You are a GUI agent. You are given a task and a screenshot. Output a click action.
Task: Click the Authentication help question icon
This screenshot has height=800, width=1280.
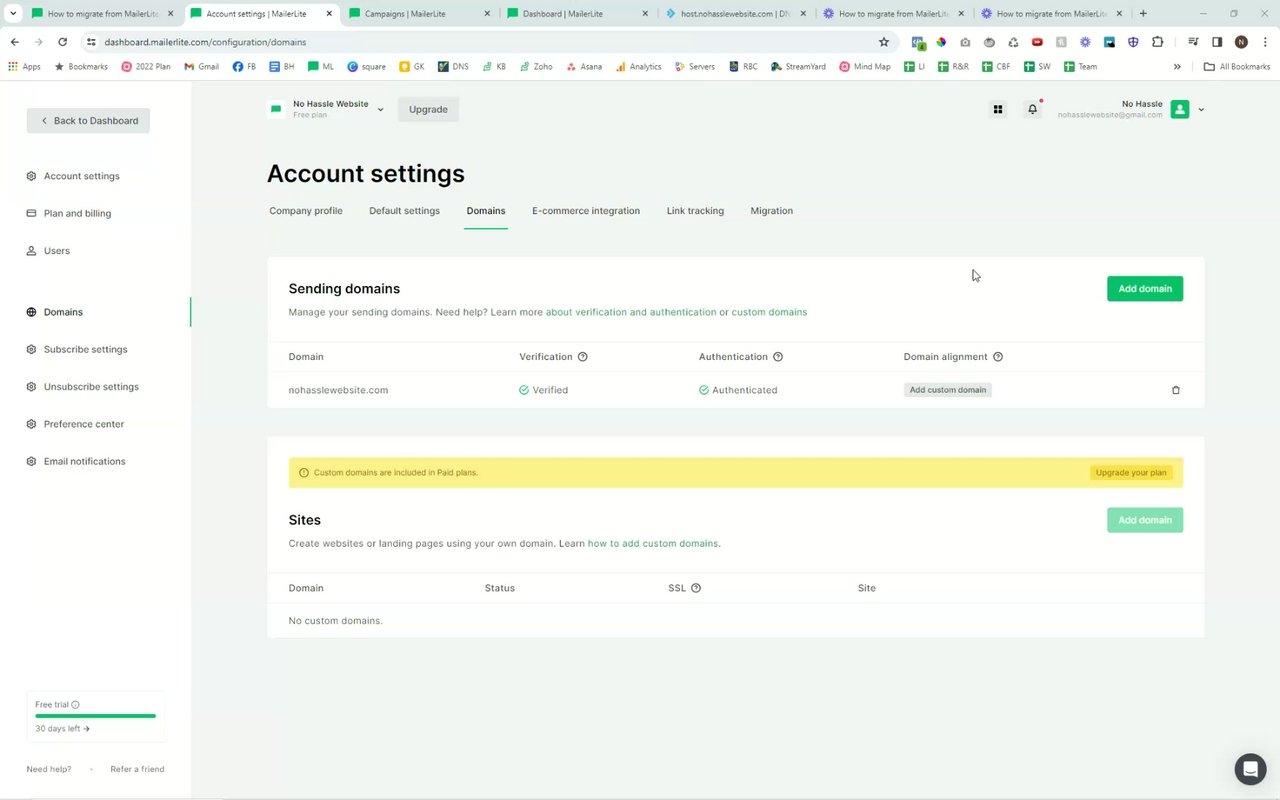point(778,357)
